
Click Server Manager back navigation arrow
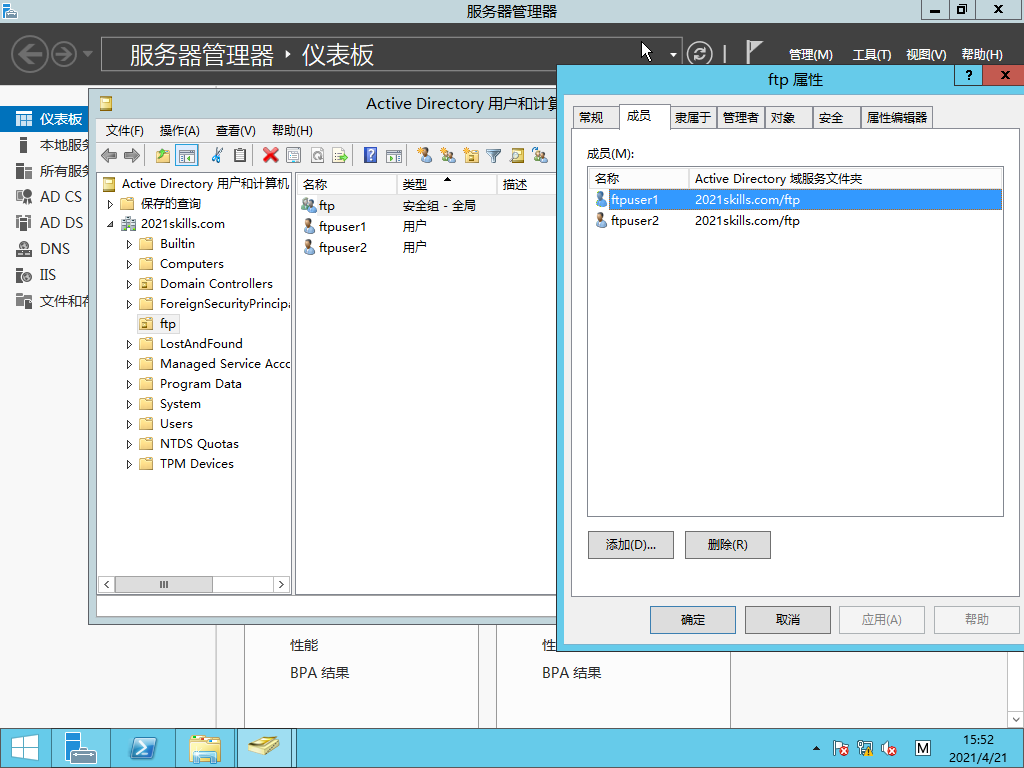coord(30,54)
